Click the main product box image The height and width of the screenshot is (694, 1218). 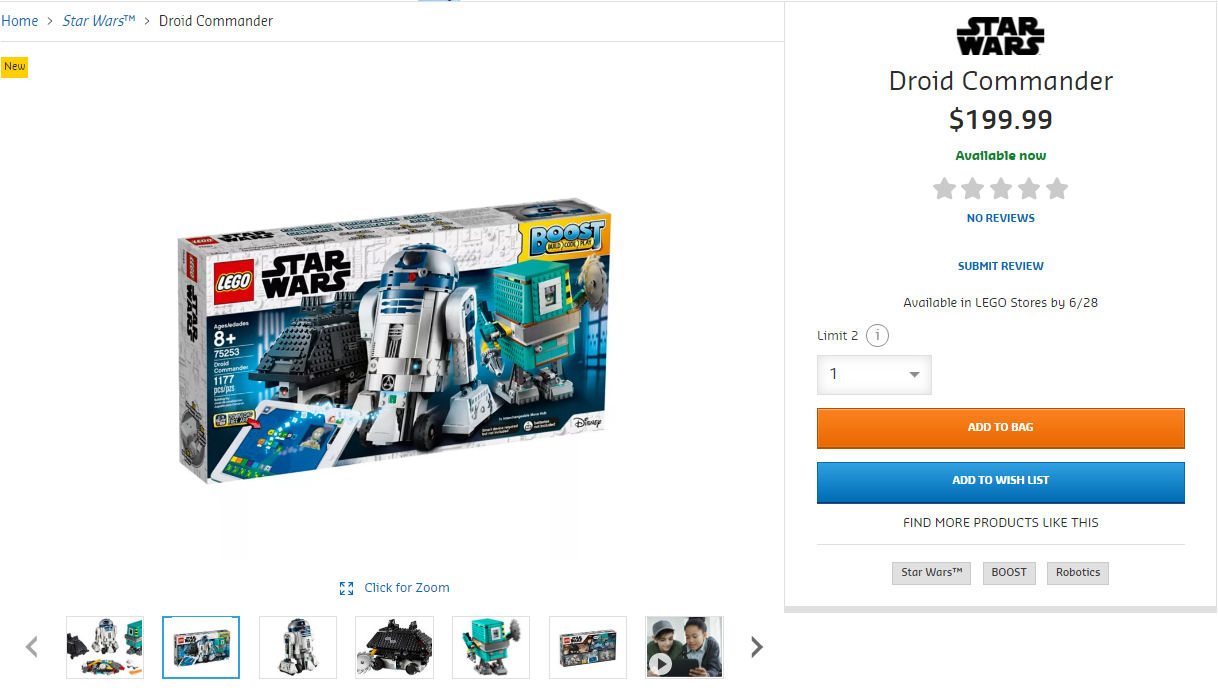pos(394,347)
